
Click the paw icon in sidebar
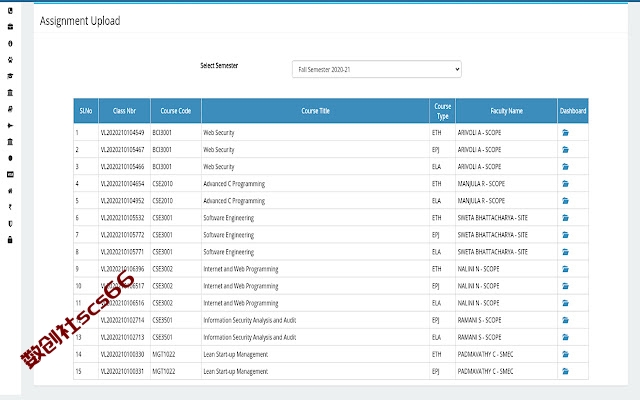tap(10, 60)
